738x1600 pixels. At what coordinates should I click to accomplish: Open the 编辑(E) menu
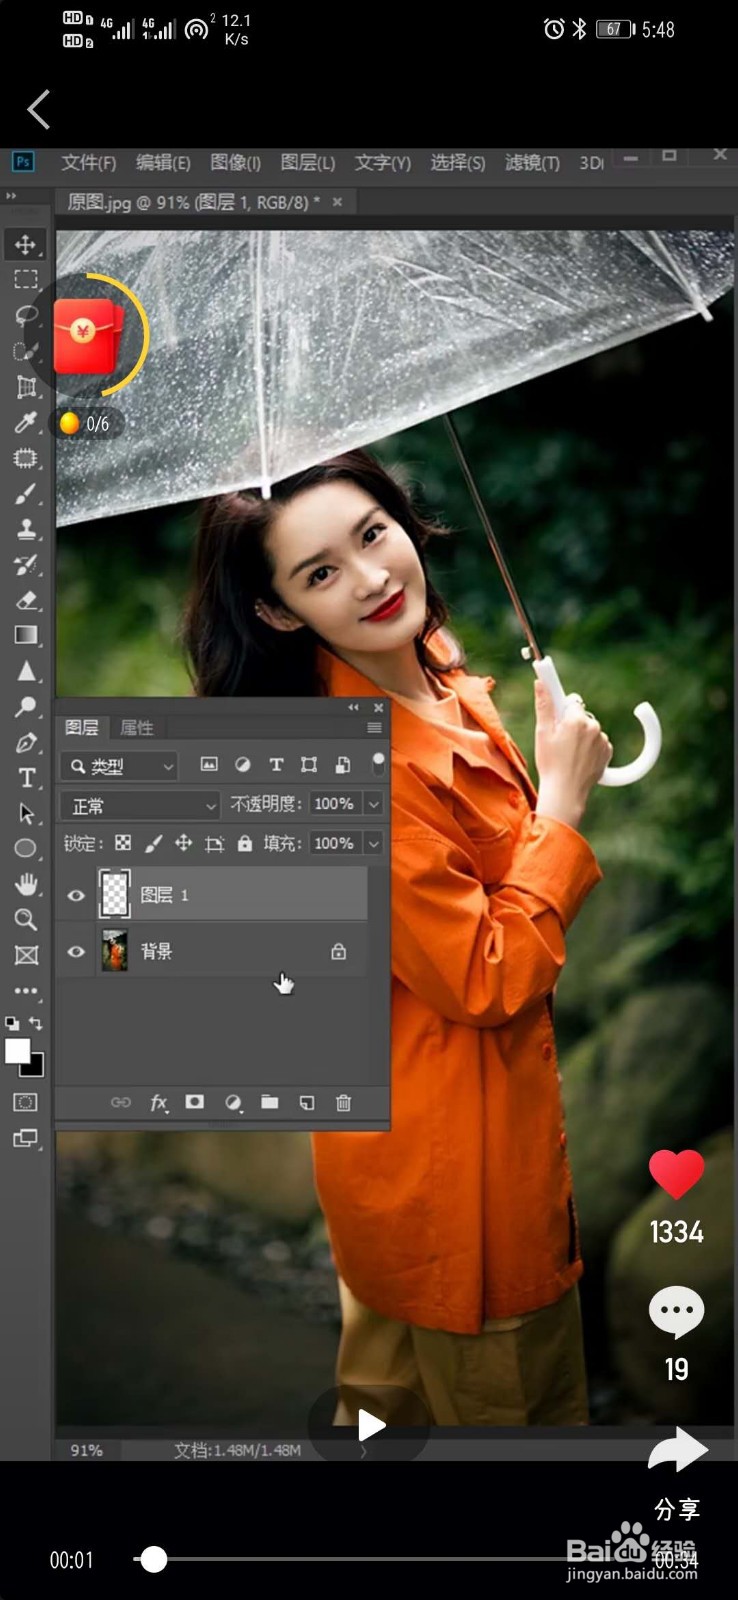[x=163, y=162]
